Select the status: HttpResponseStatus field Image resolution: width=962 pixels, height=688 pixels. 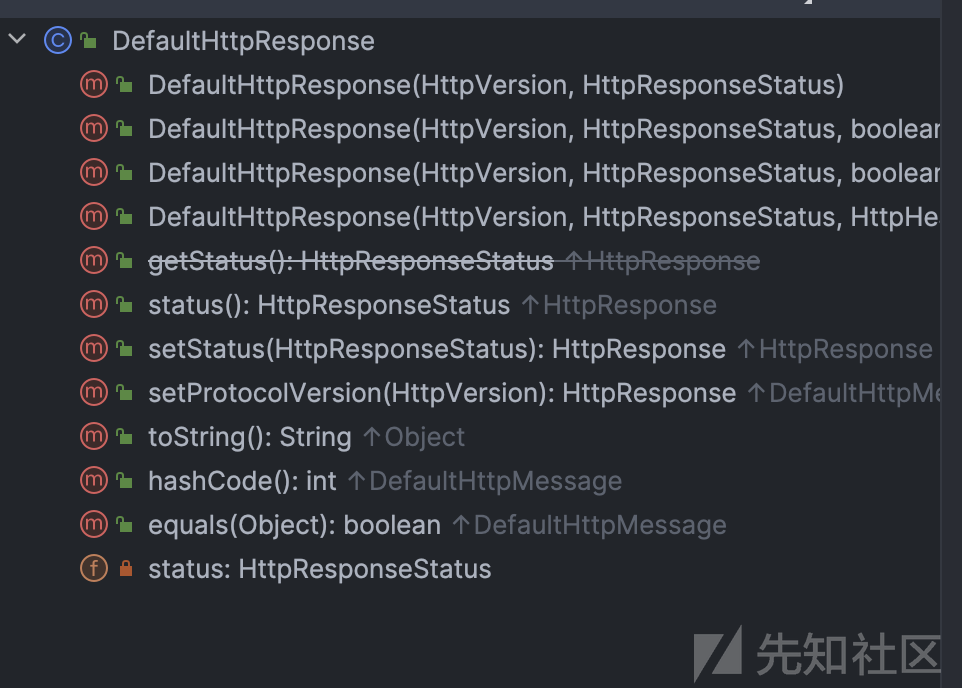pyautogui.click(x=320, y=569)
